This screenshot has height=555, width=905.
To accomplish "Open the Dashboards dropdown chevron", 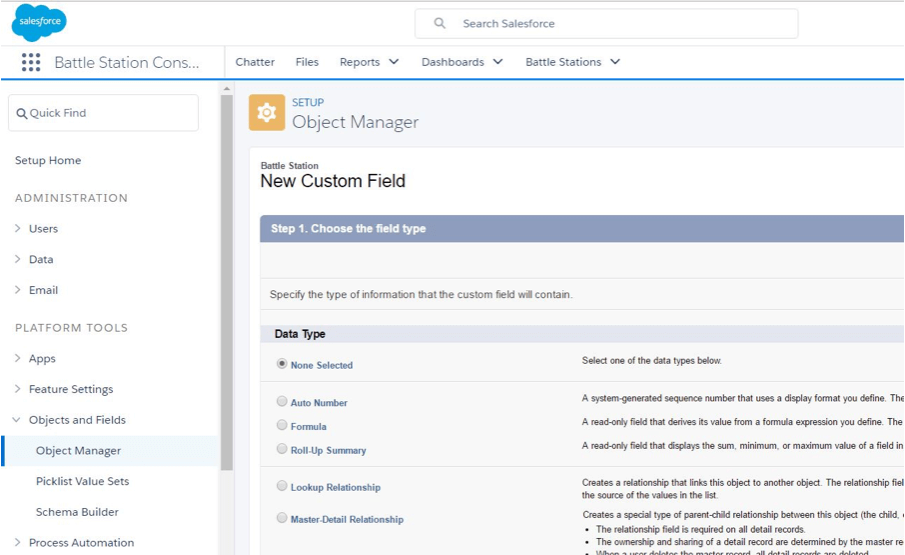I will tap(498, 62).
